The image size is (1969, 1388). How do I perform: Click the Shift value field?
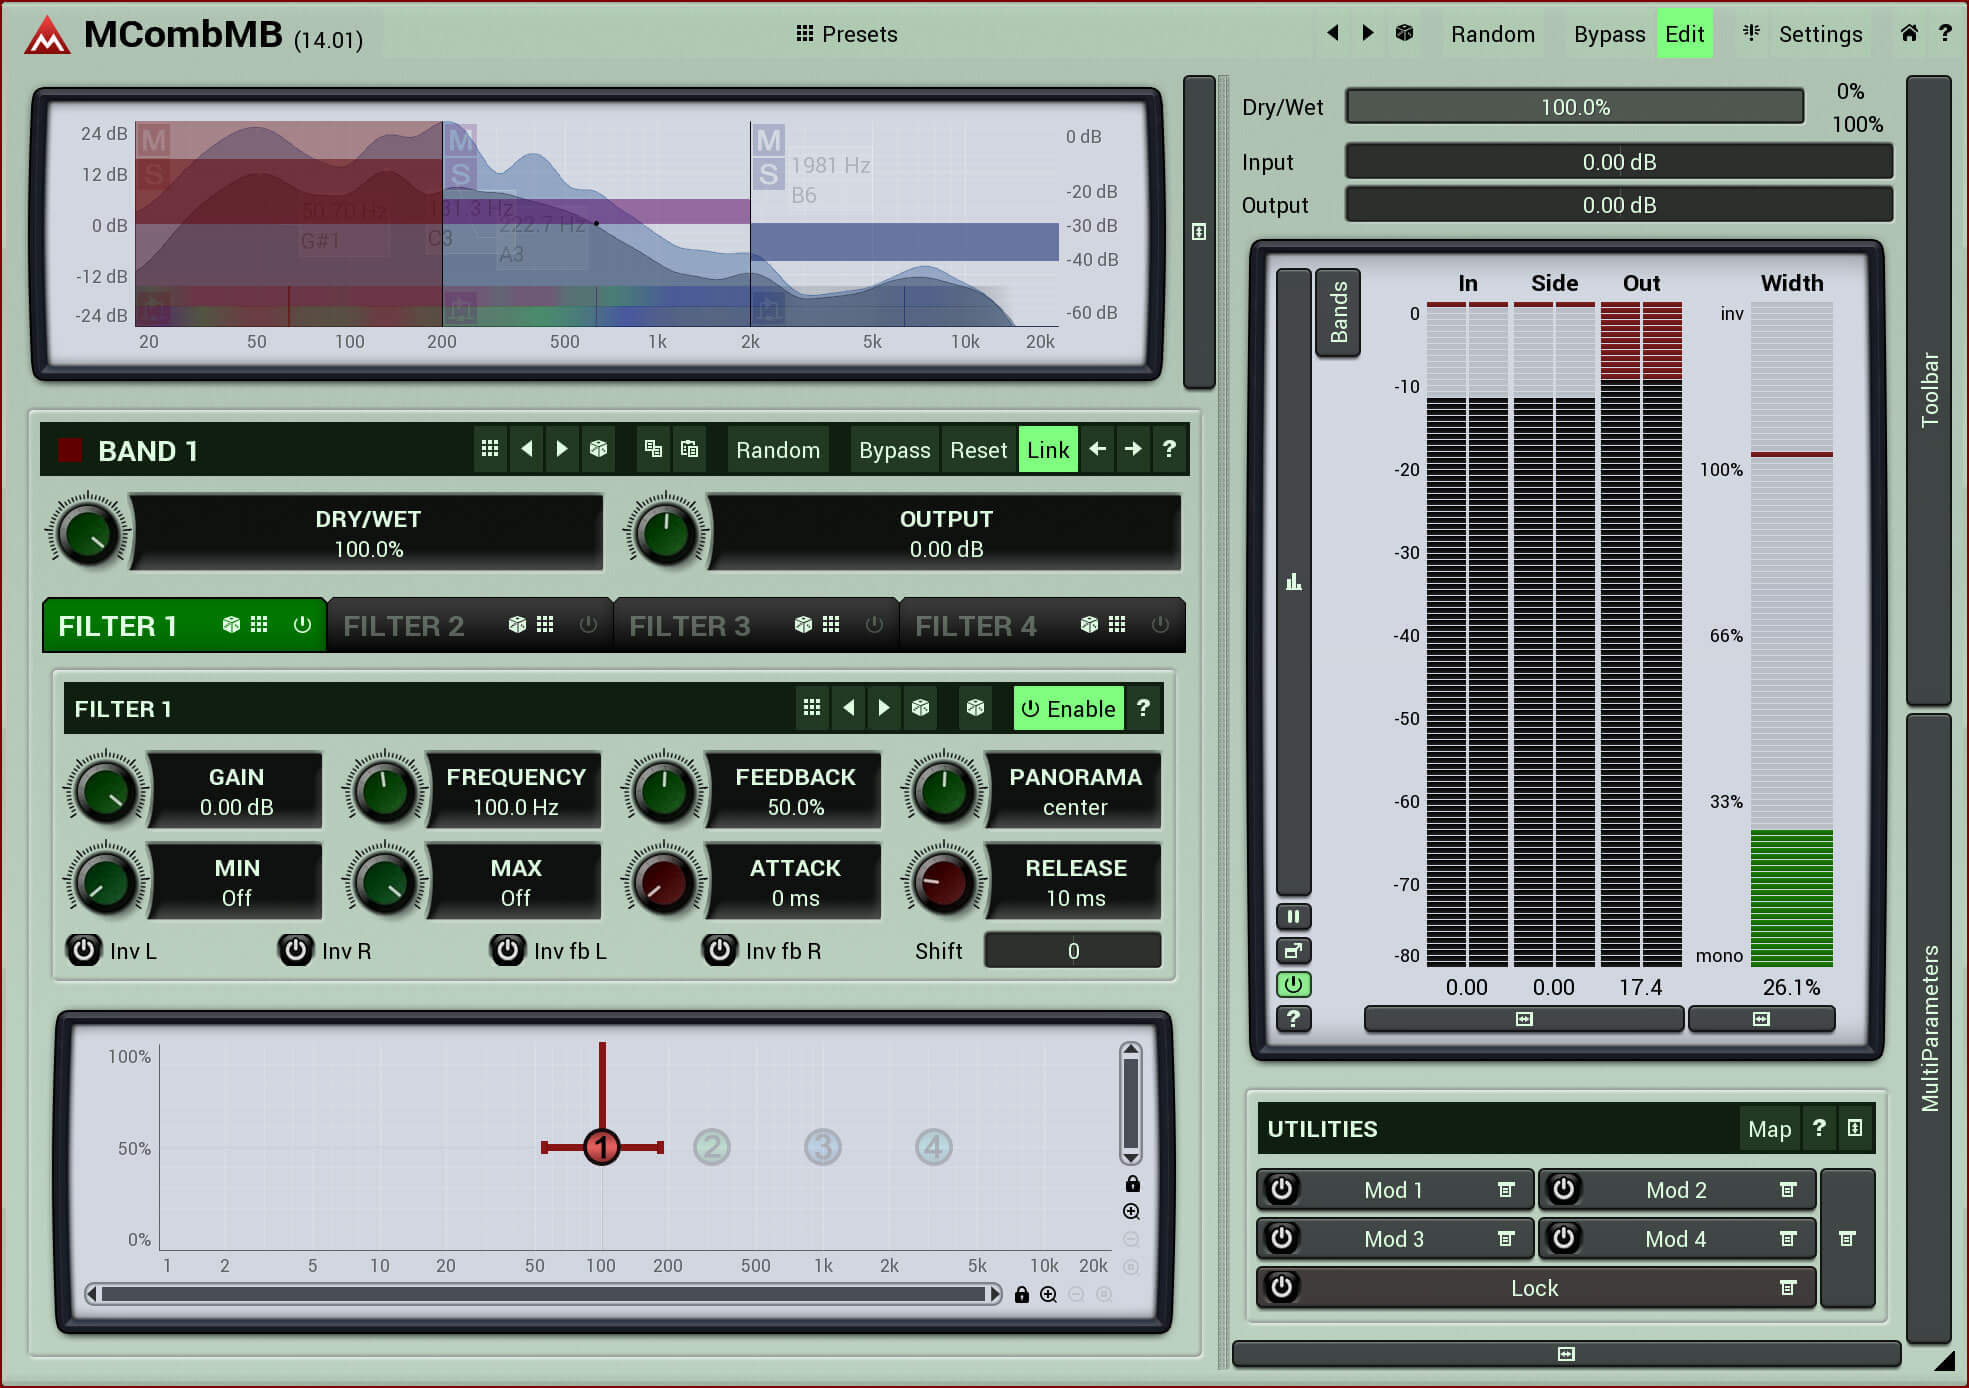(x=1073, y=950)
